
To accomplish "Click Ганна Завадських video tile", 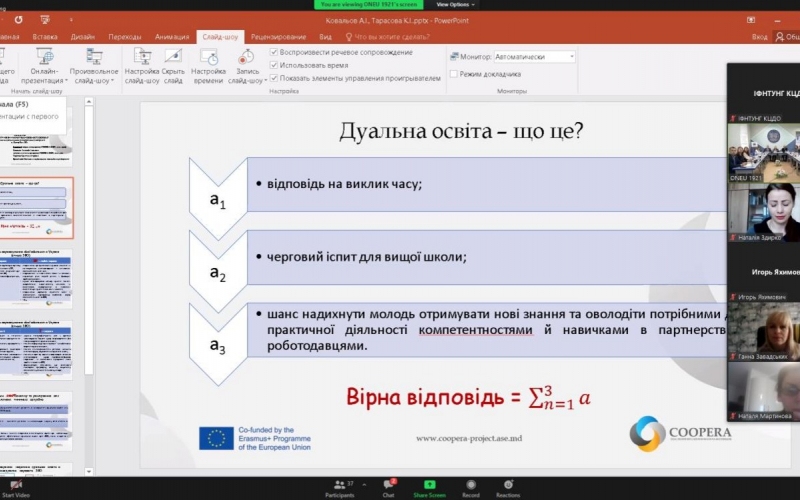I will point(764,331).
